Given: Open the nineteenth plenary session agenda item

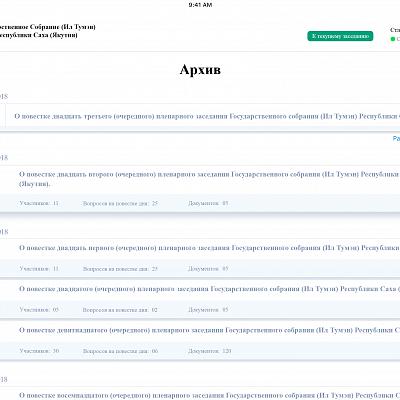Looking at the screenshot, I should click(209, 330).
